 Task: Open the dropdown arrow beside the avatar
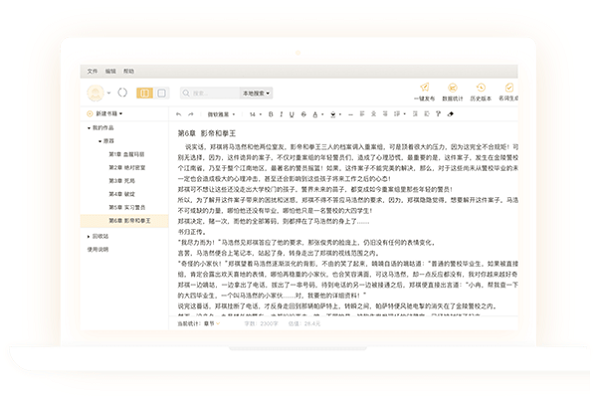click(x=109, y=93)
